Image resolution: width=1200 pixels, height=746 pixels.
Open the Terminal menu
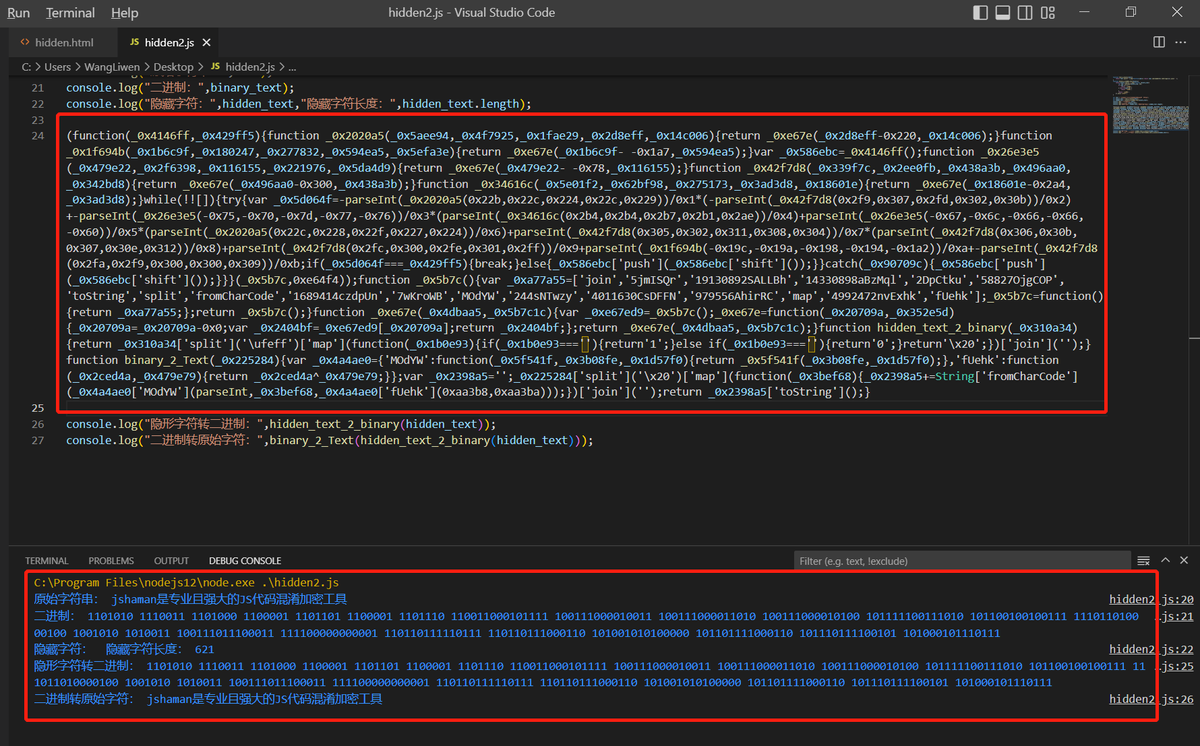(70, 13)
